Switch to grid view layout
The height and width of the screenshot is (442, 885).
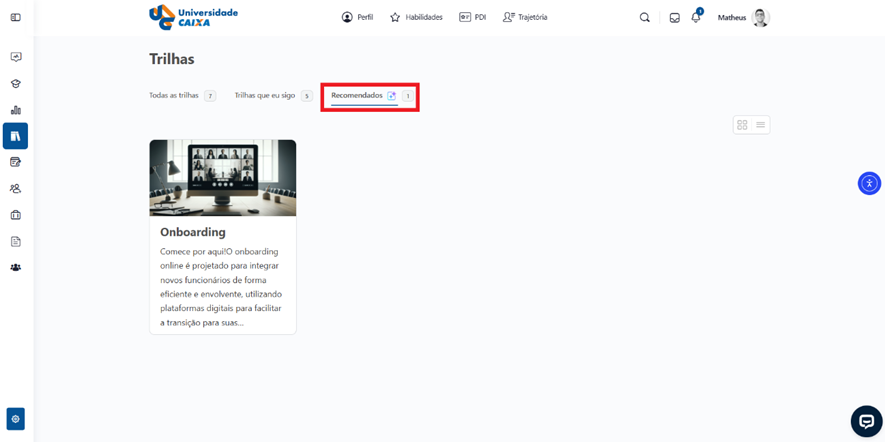pos(742,125)
